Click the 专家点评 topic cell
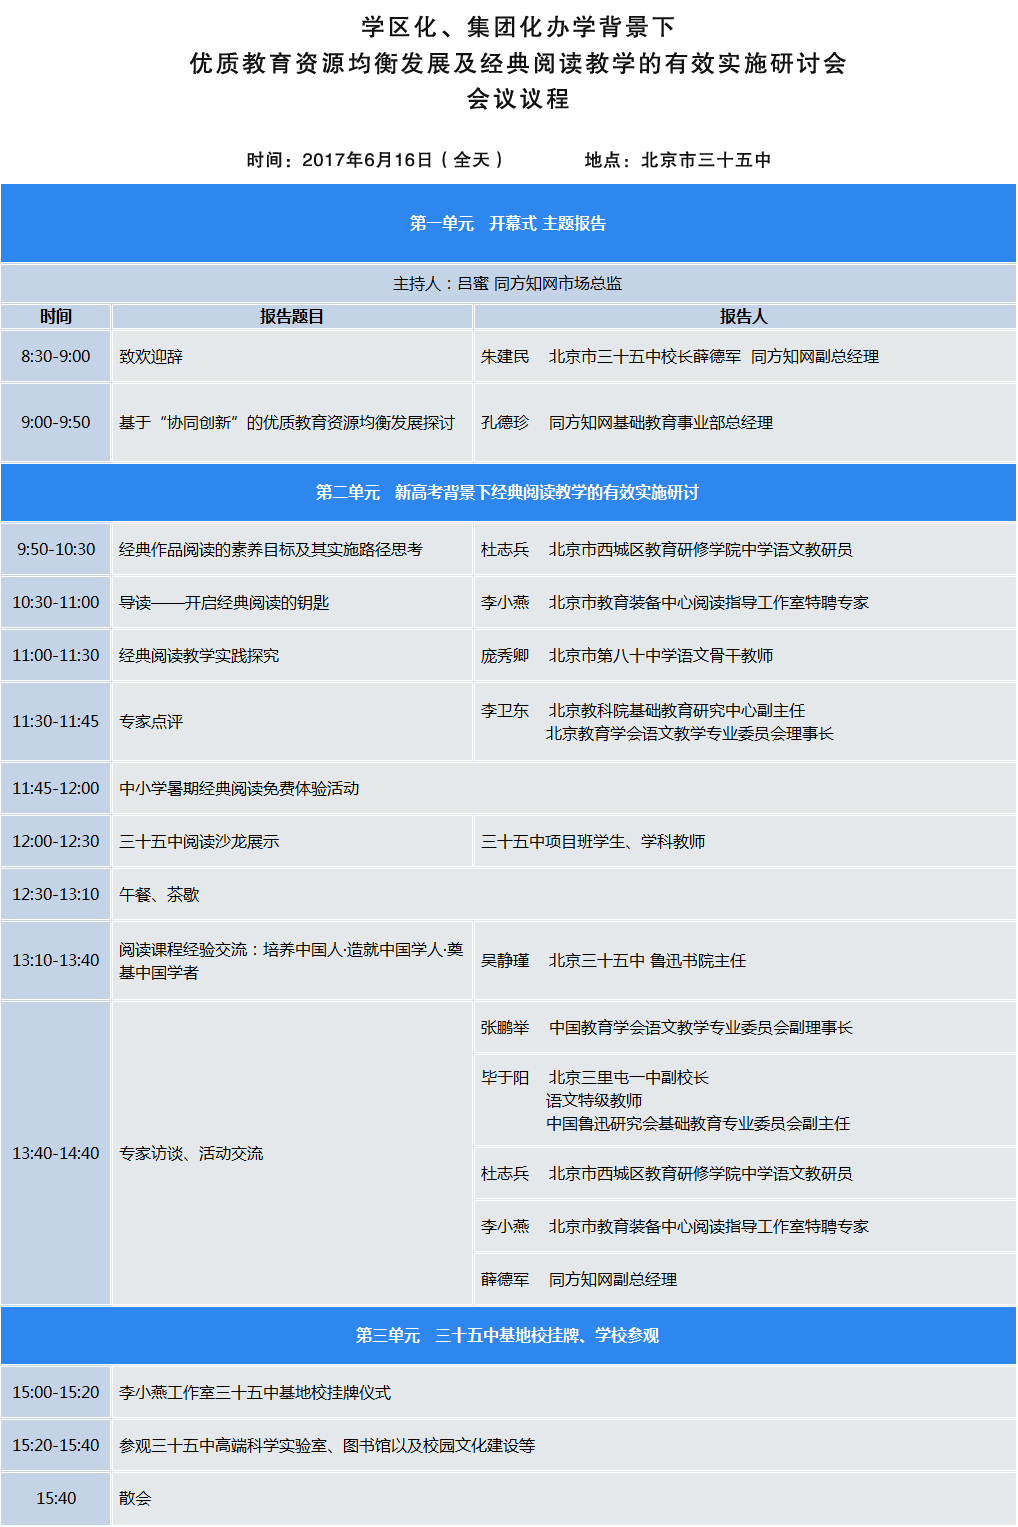1018x1527 pixels. pos(292,721)
